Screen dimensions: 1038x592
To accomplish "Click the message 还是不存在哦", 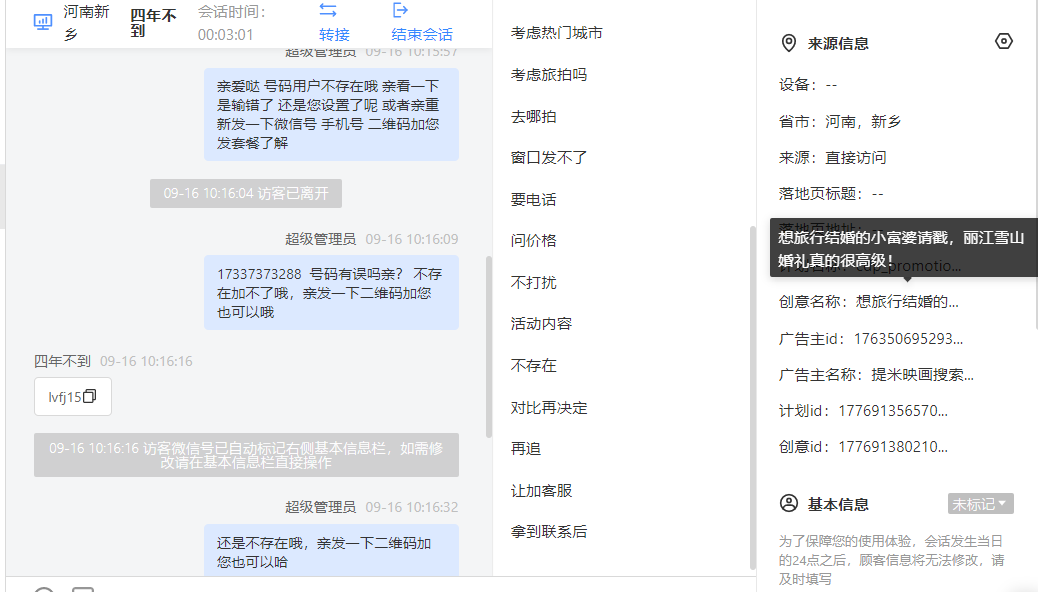I will click(x=331, y=550).
